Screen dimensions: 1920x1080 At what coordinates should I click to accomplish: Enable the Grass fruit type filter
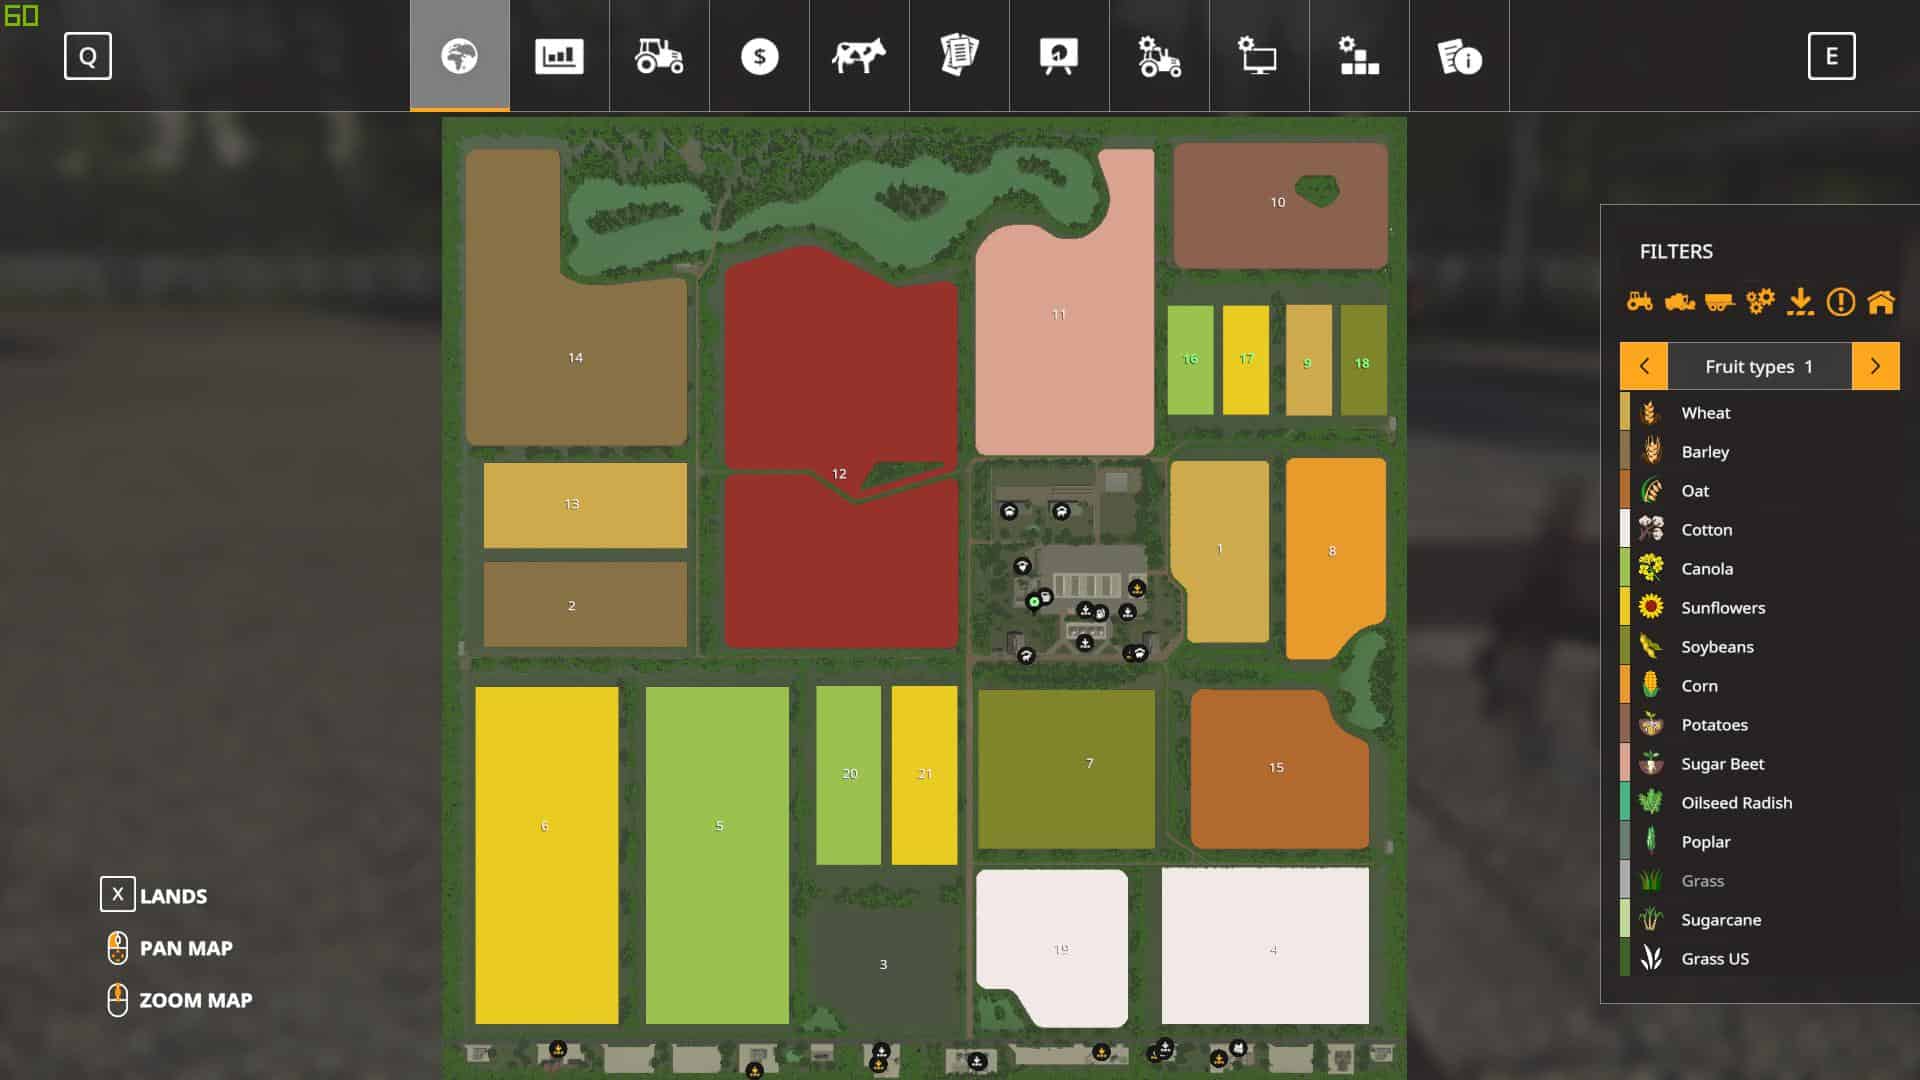1702,881
